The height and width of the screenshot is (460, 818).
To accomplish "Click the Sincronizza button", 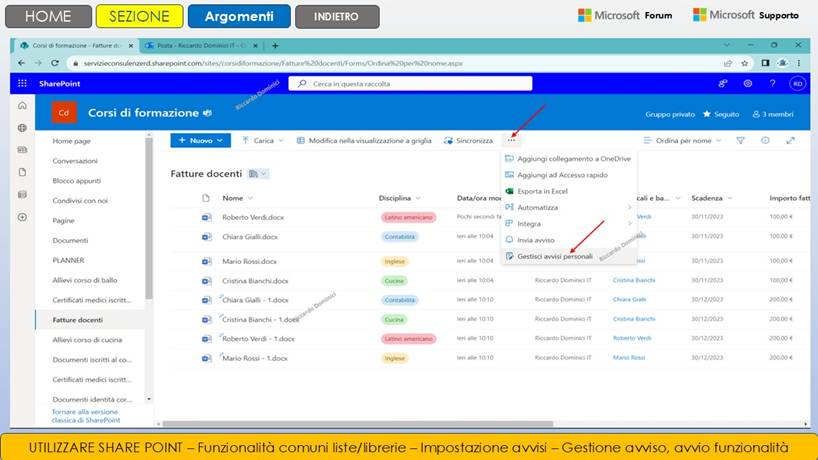I will 468,140.
